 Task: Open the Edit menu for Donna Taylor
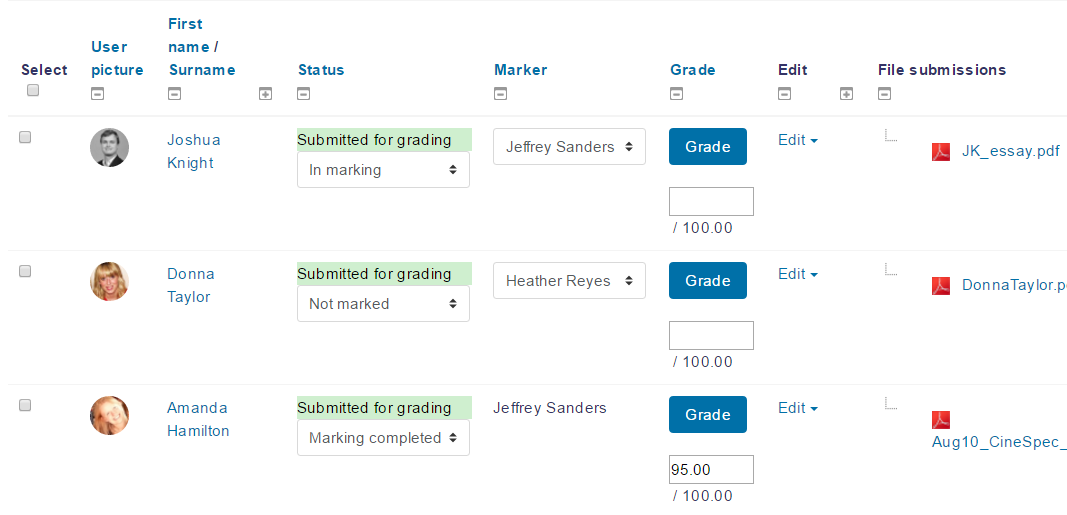coord(798,274)
